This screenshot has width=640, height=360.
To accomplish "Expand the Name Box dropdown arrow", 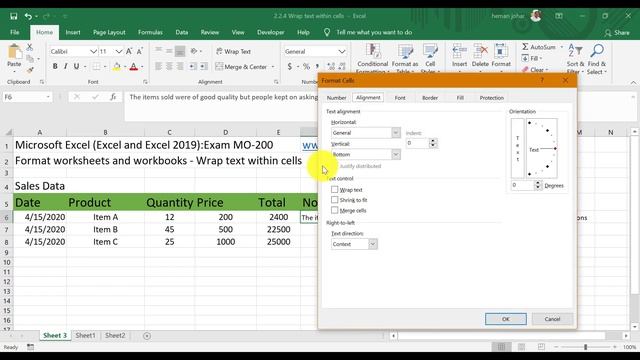I will (x=48, y=97).
